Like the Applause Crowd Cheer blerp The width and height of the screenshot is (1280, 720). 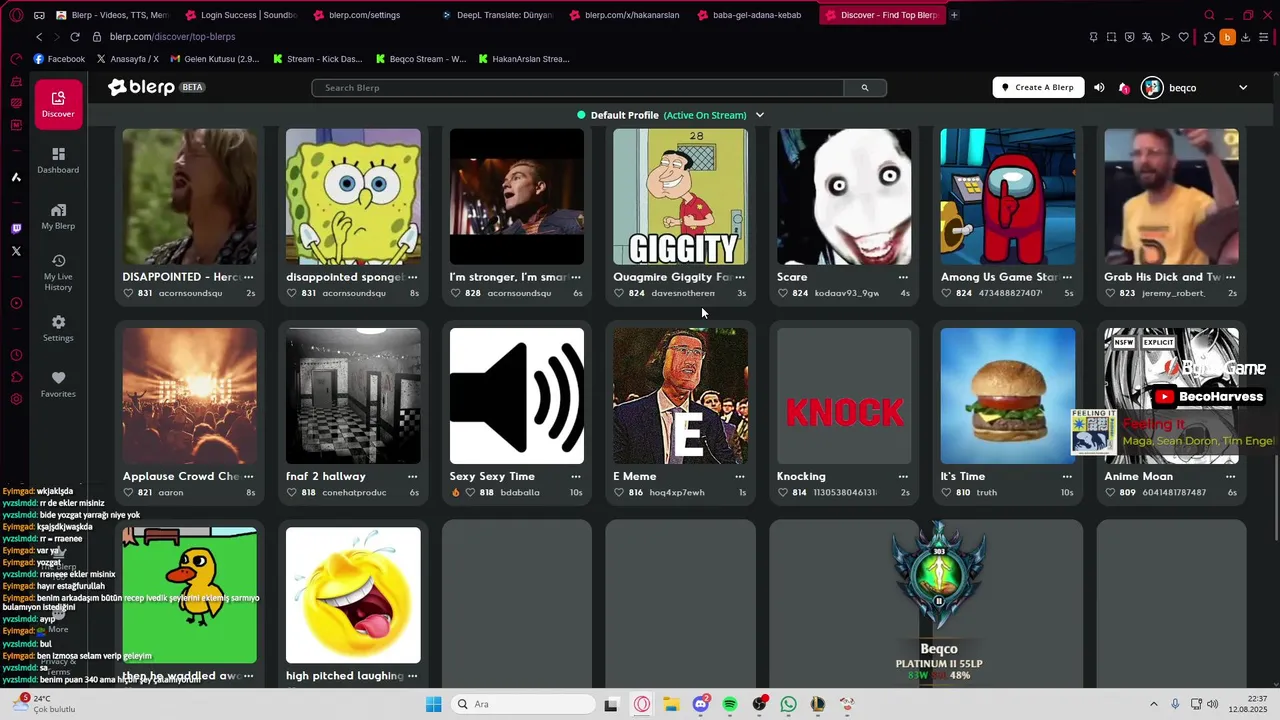tap(129, 492)
